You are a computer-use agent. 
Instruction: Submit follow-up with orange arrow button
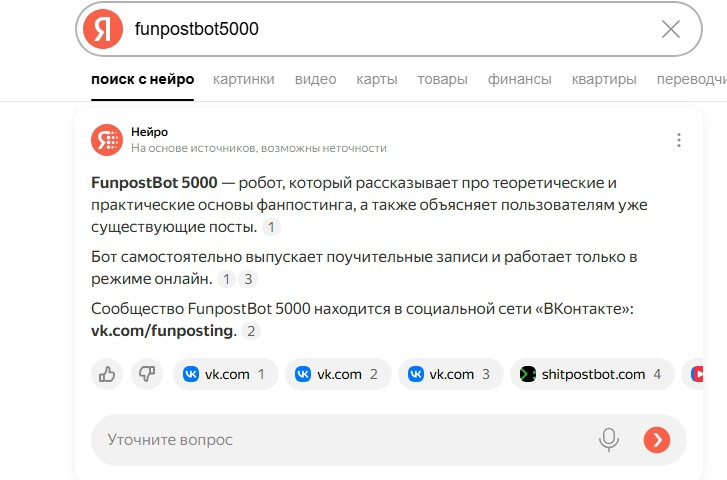(656, 439)
